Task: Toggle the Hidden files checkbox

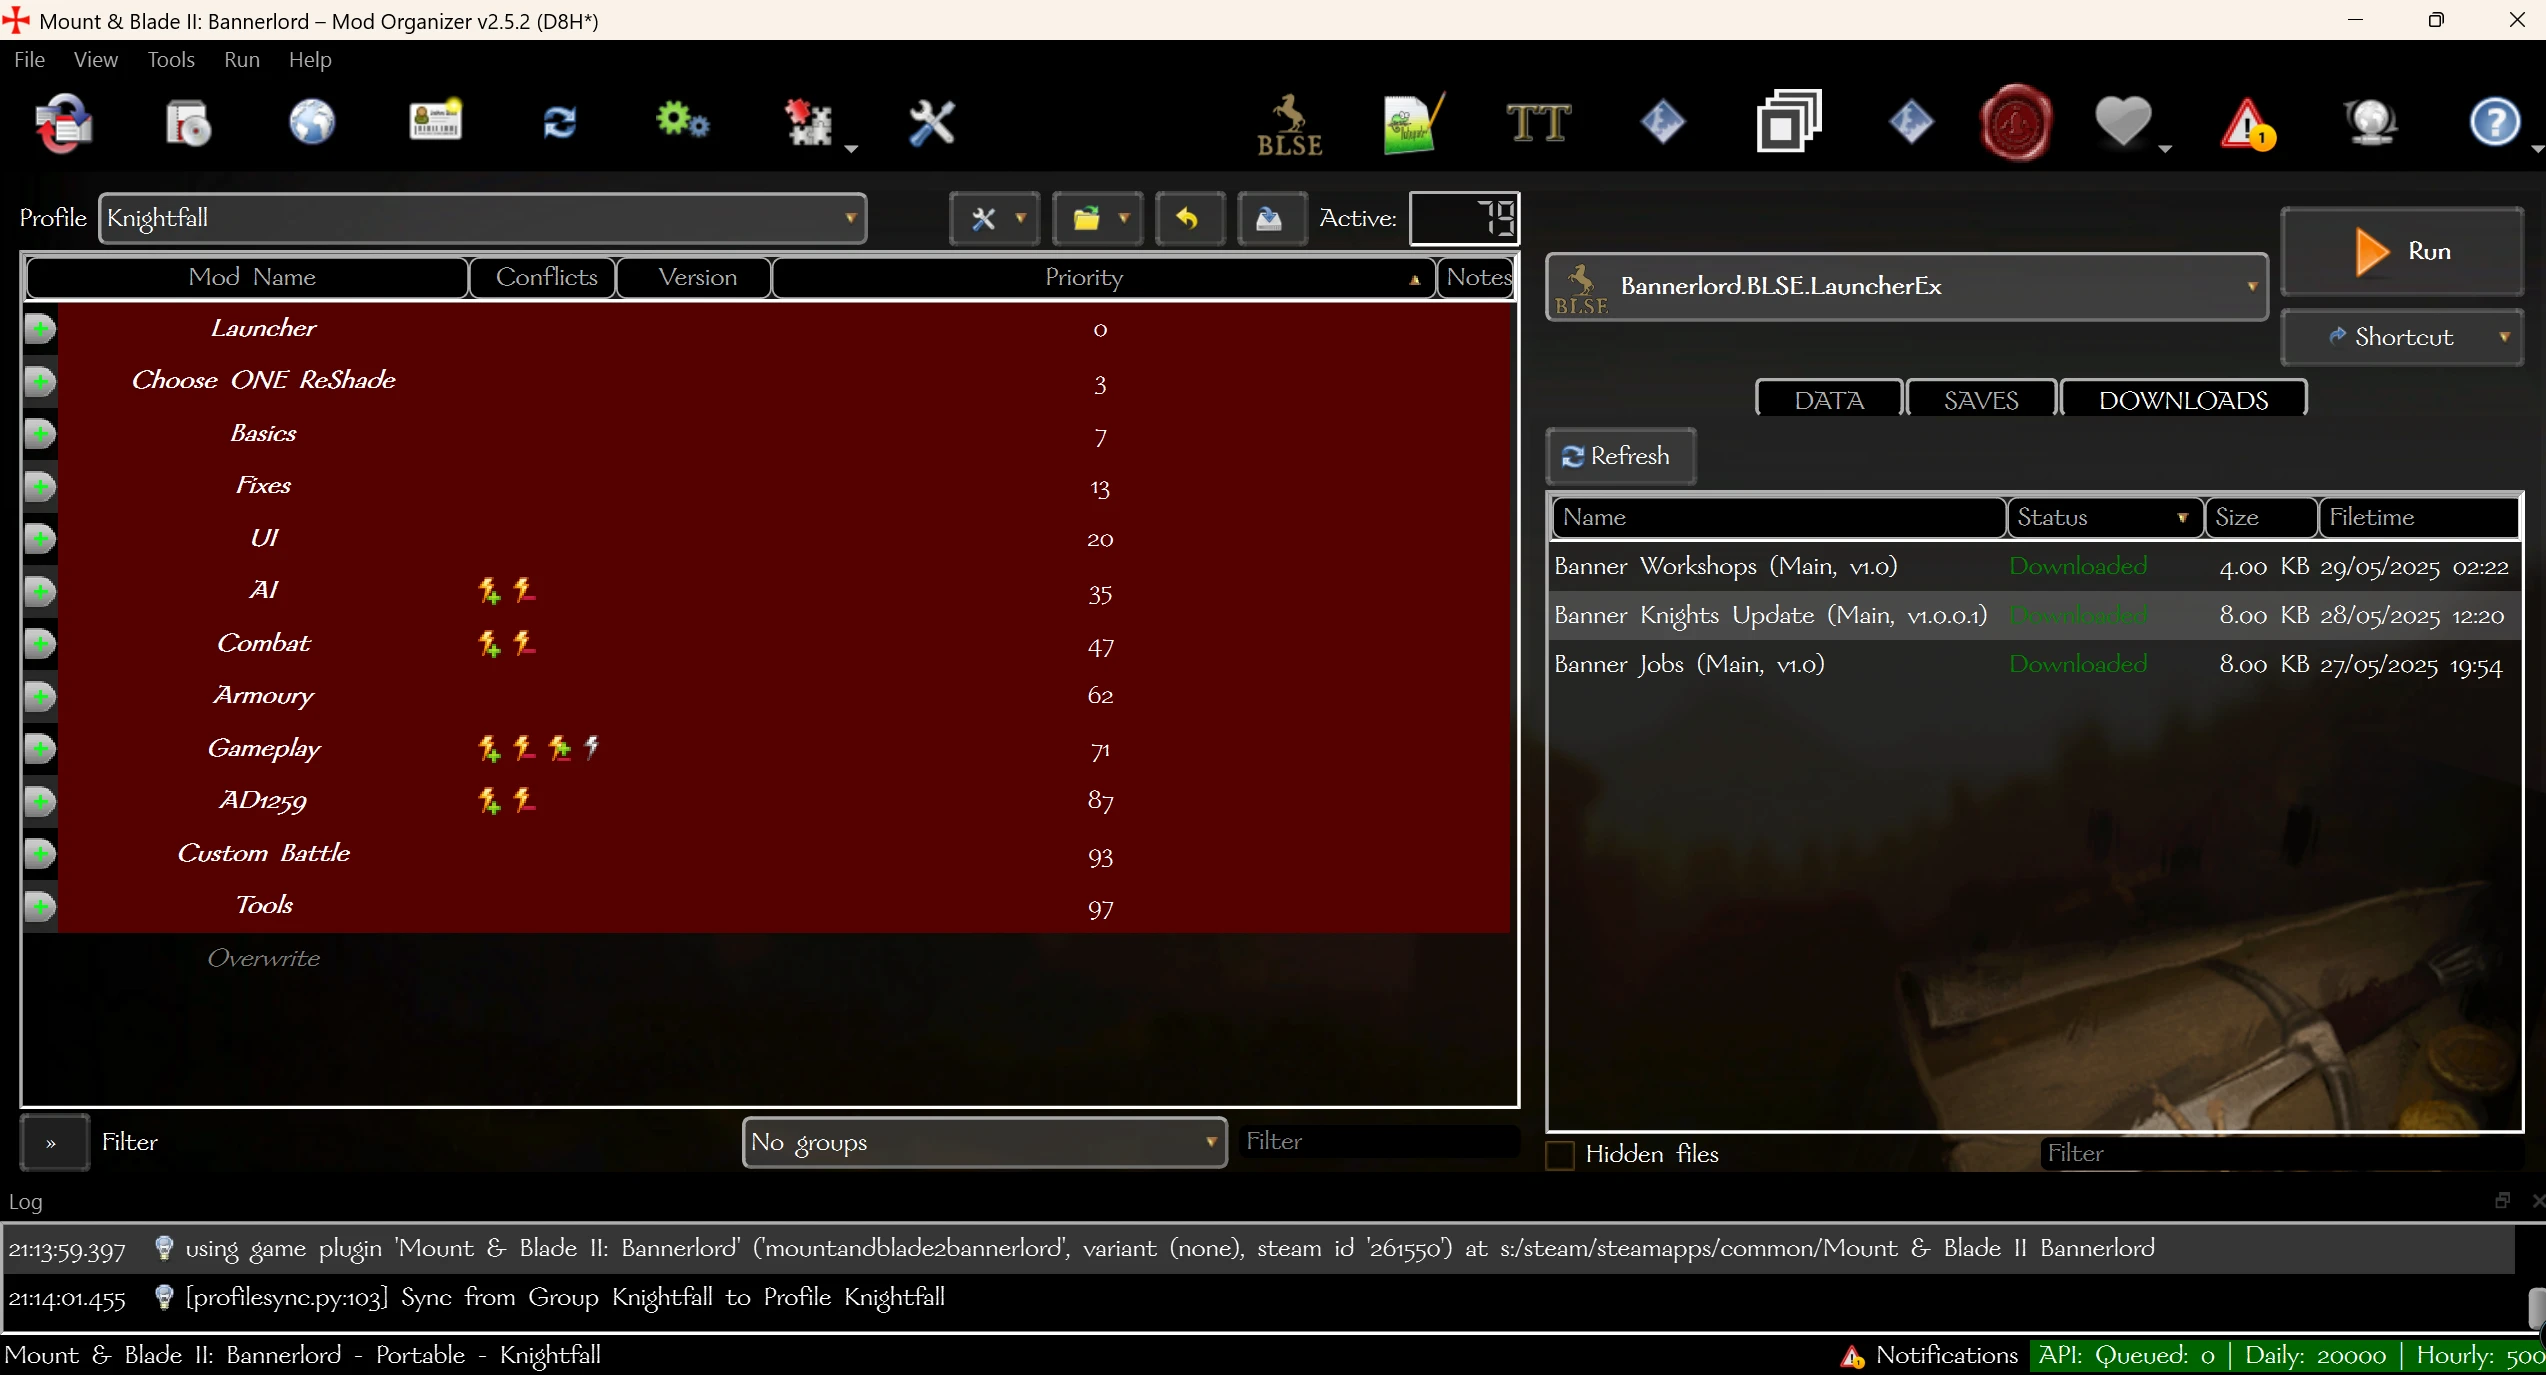Action: tap(1560, 1155)
